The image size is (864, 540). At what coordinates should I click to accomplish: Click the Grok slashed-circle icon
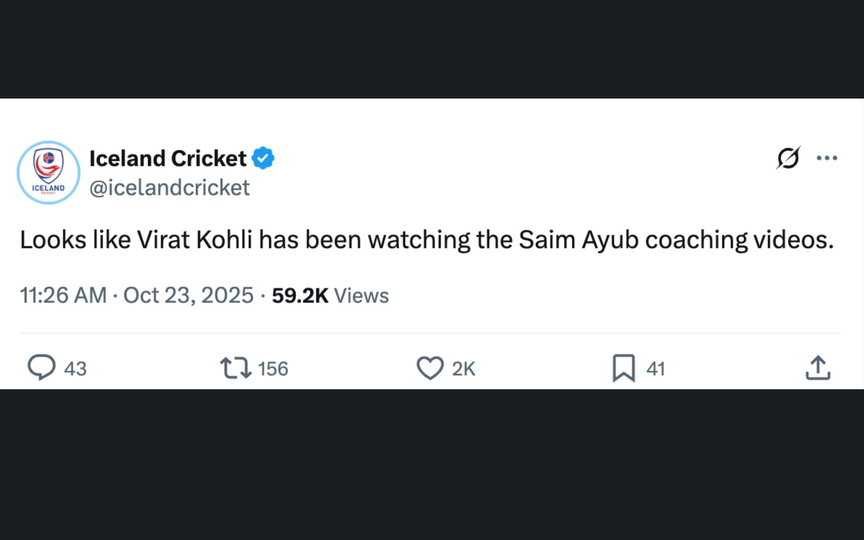pyautogui.click(x=788, y=158)
